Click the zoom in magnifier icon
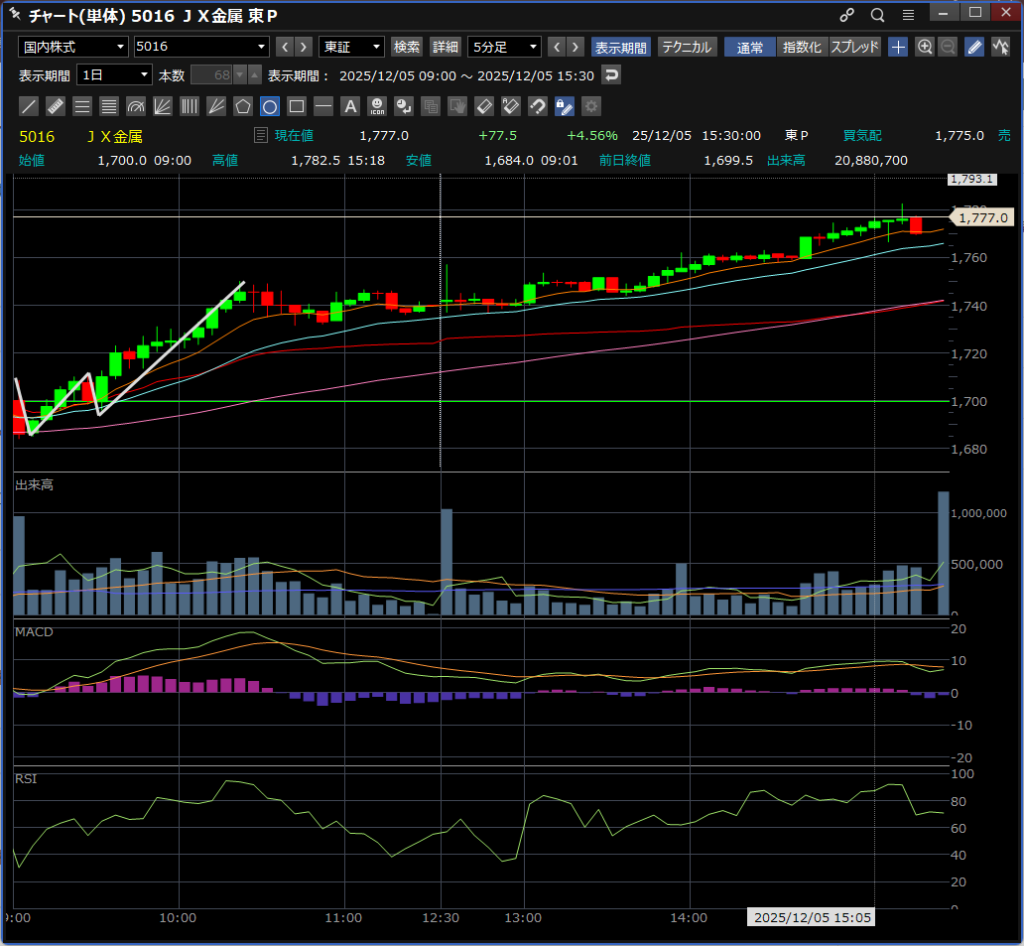 tap(925, 47)
